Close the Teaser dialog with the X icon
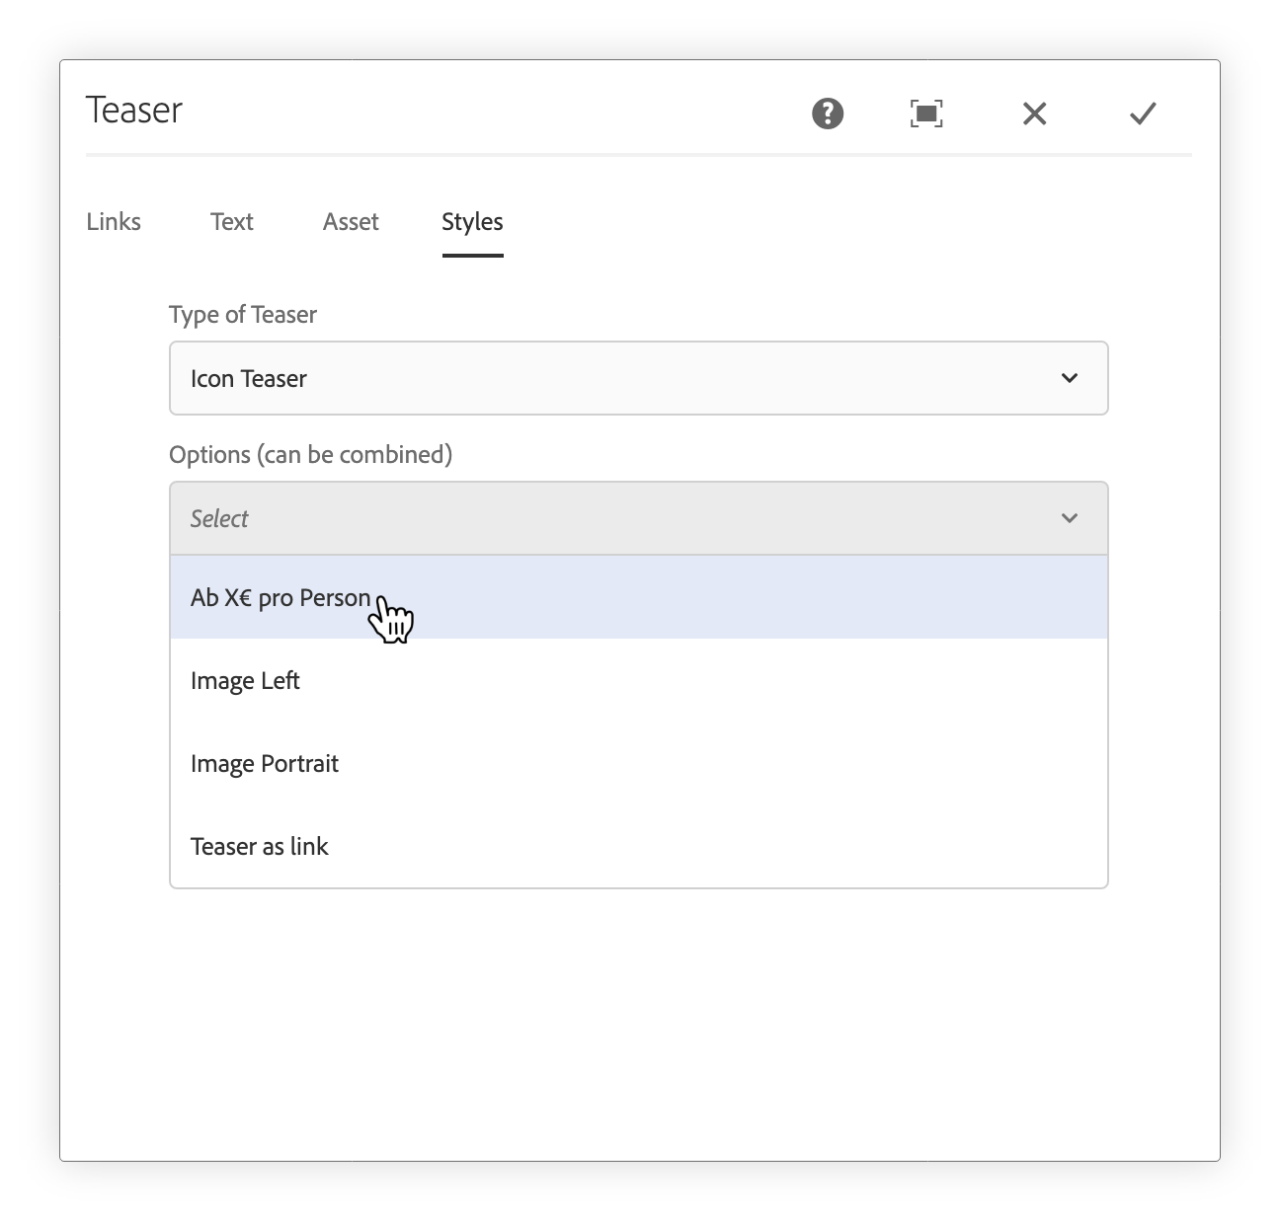This screenshot has width=1280, height=1221. coord(1033,114)
